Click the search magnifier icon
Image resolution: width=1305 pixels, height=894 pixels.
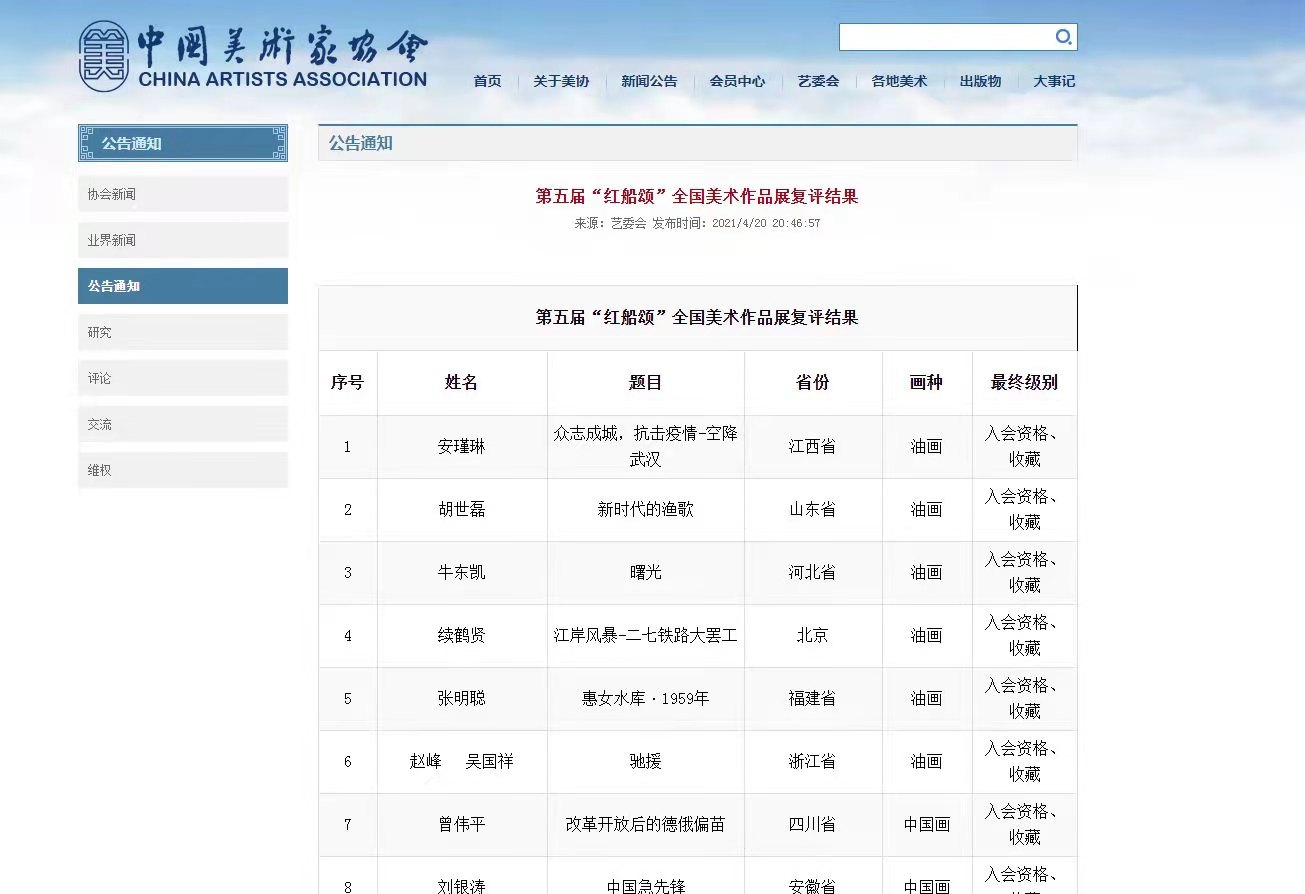pos(1063,38)
